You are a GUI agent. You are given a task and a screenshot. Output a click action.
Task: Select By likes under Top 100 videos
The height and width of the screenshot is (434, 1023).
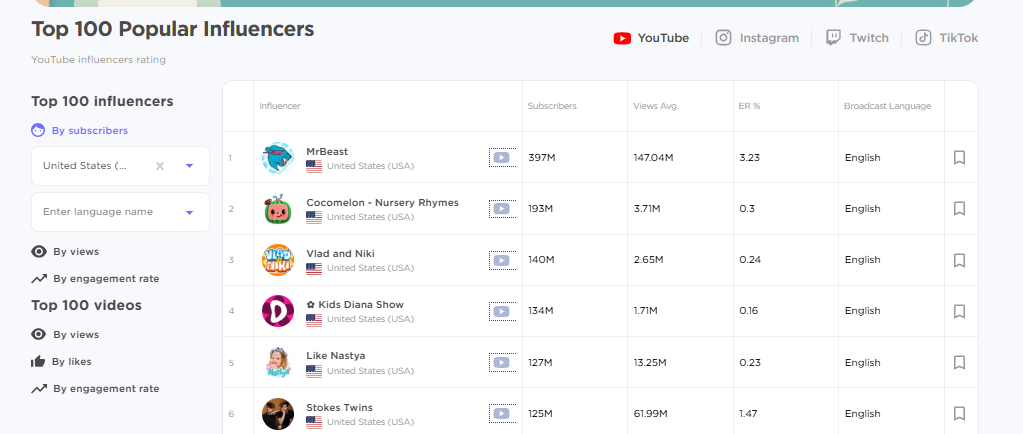tap(61, 362)
